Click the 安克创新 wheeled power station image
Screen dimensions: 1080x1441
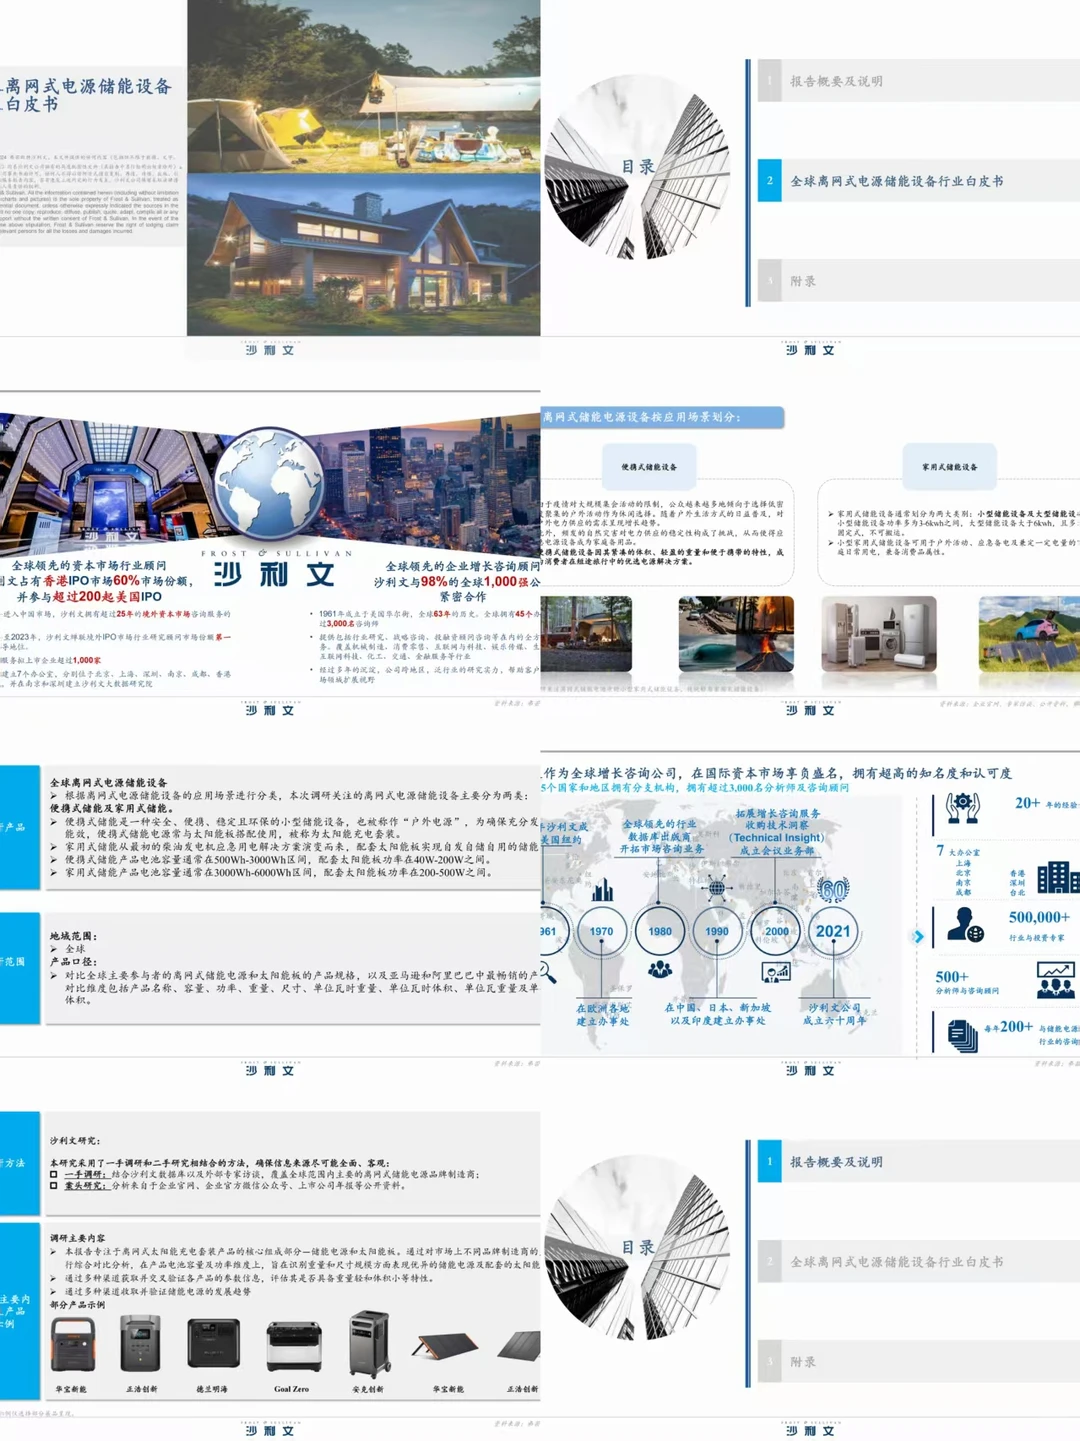point(369,1345)
